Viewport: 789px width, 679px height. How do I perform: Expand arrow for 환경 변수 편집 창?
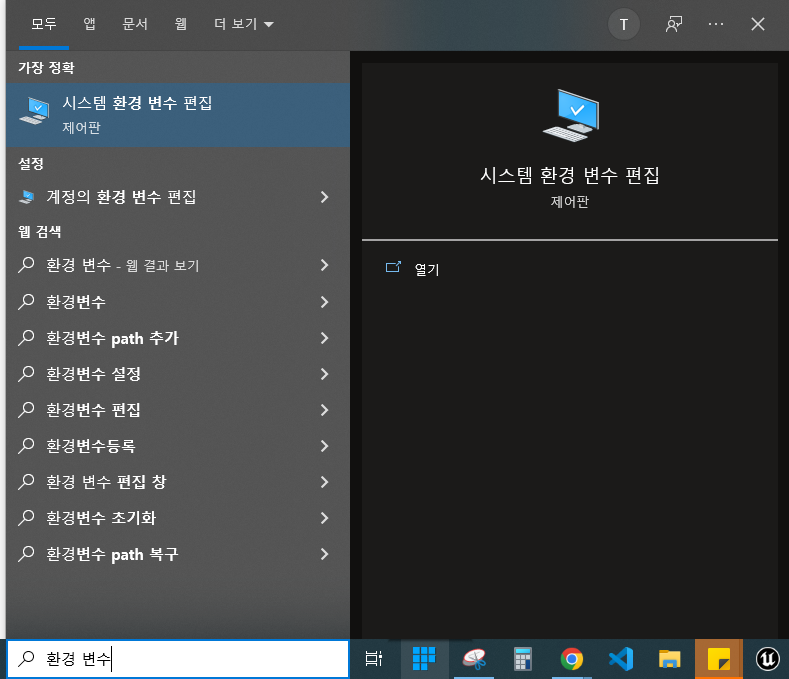point(325,482)
